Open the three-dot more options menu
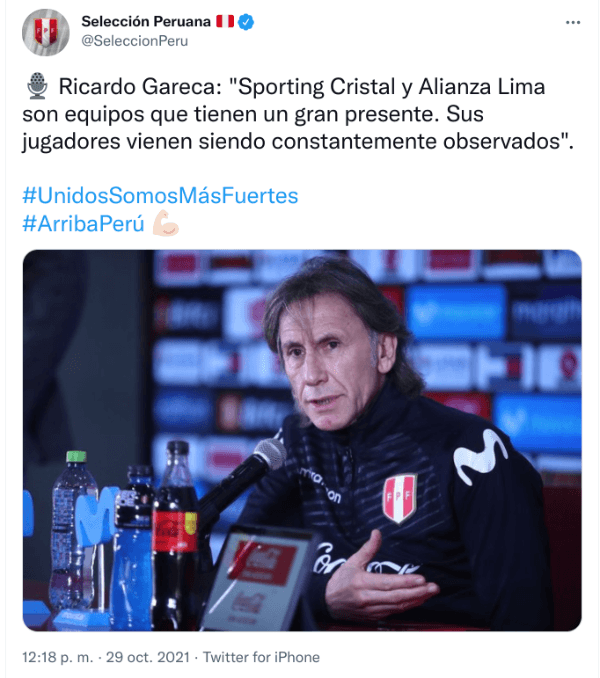This screenshot has width=600, height=678. click(573, 22)
